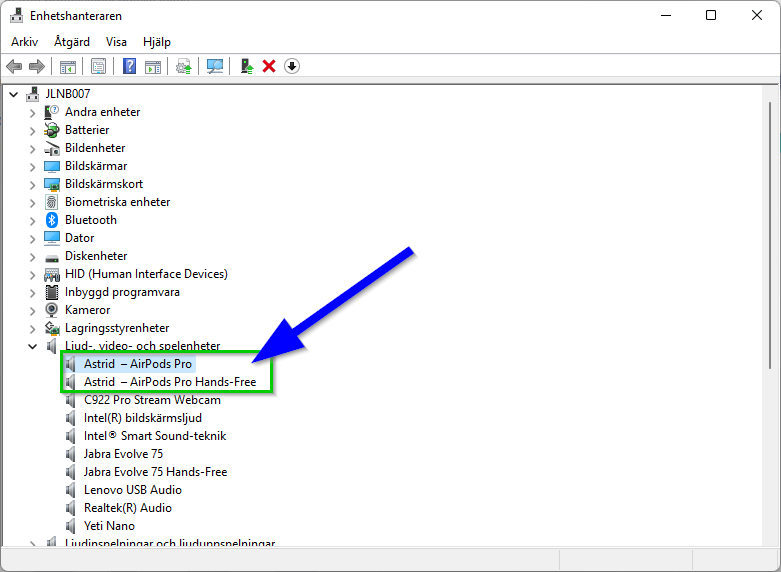781x572 pixels.
Task: Click the Diskenheter drive icon
Action: pyautogui.click(x=52, y=257)
